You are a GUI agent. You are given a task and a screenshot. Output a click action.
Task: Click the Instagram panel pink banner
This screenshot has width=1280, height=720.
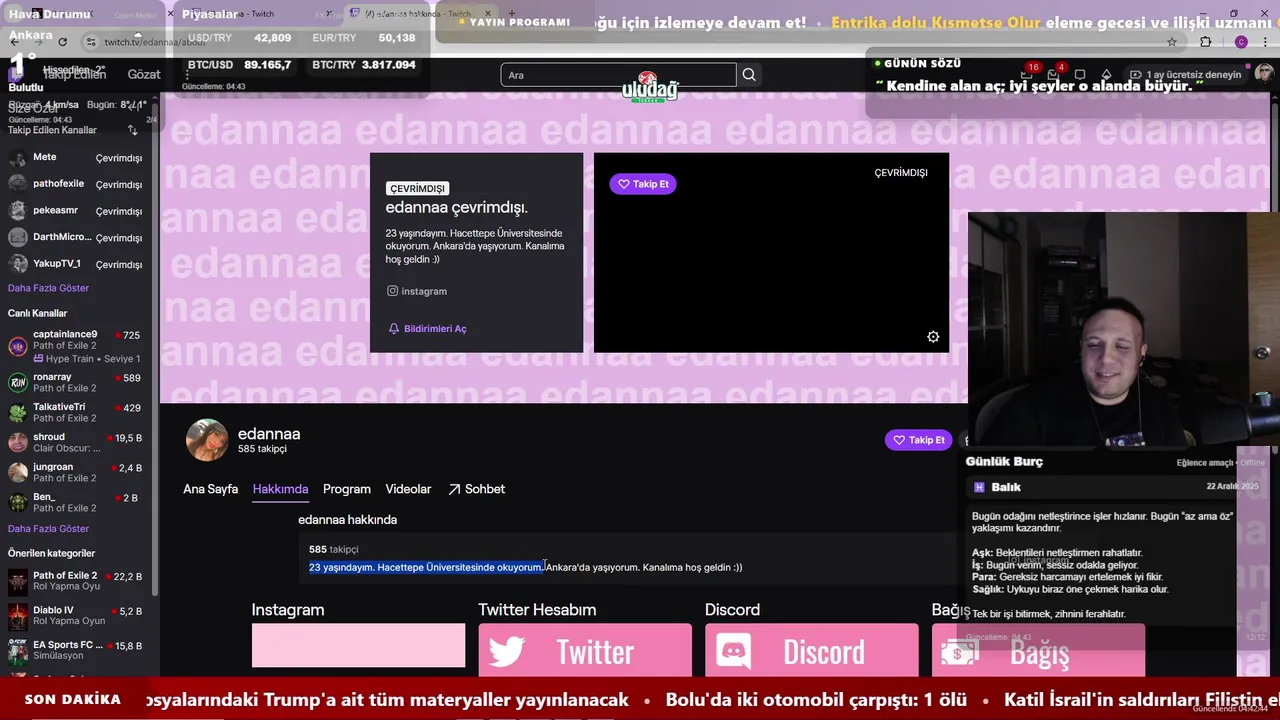[358, 646]
